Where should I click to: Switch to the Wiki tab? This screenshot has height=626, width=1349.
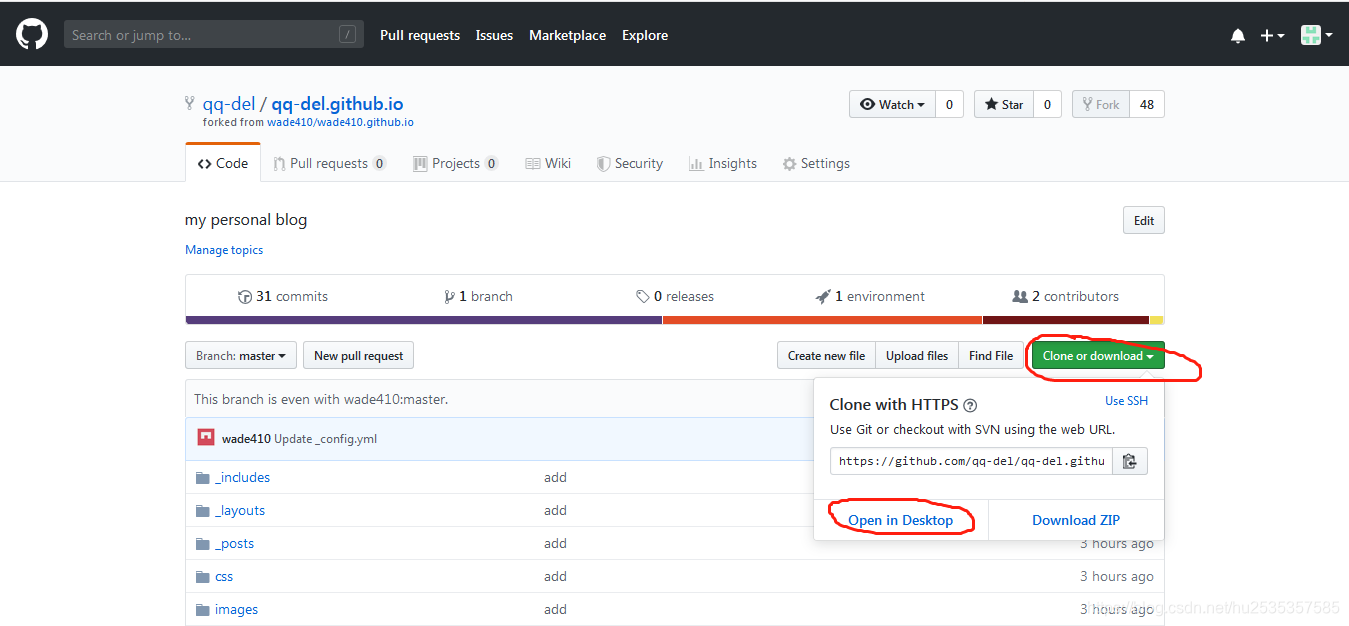pos(548,163)
